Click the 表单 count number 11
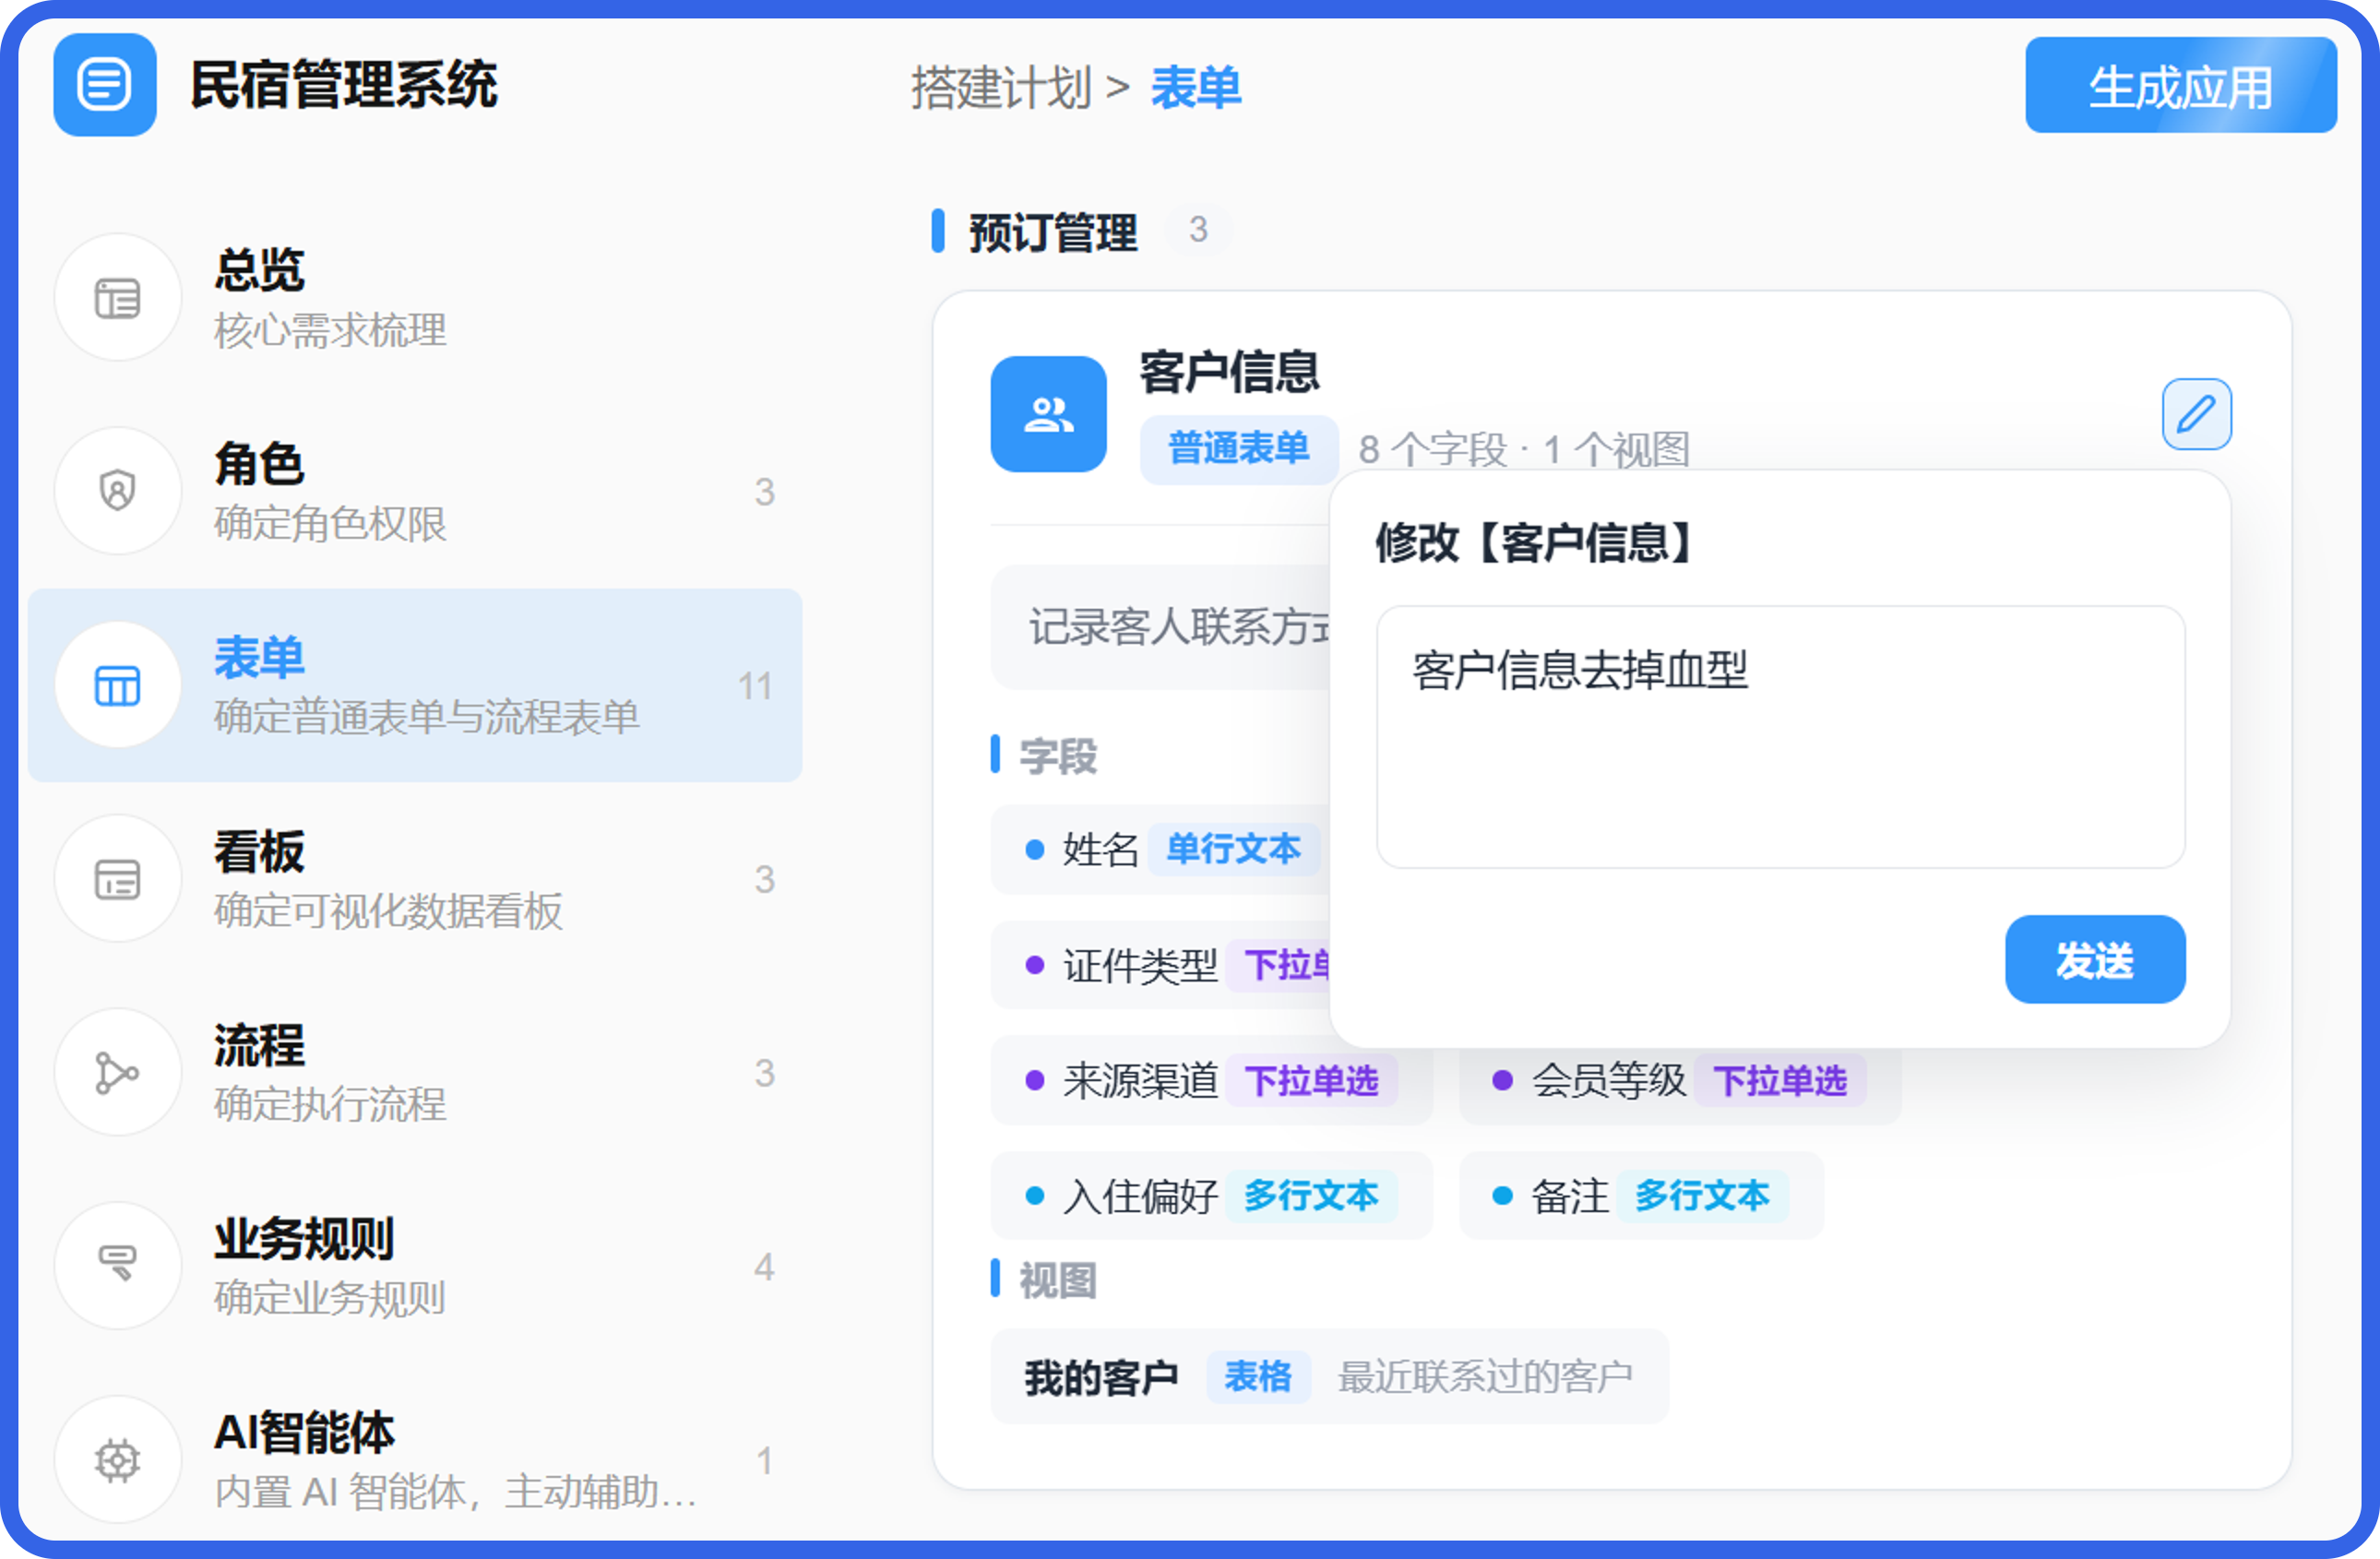The height and width of the screenshot is (1559, 2380). click(755, 687)
